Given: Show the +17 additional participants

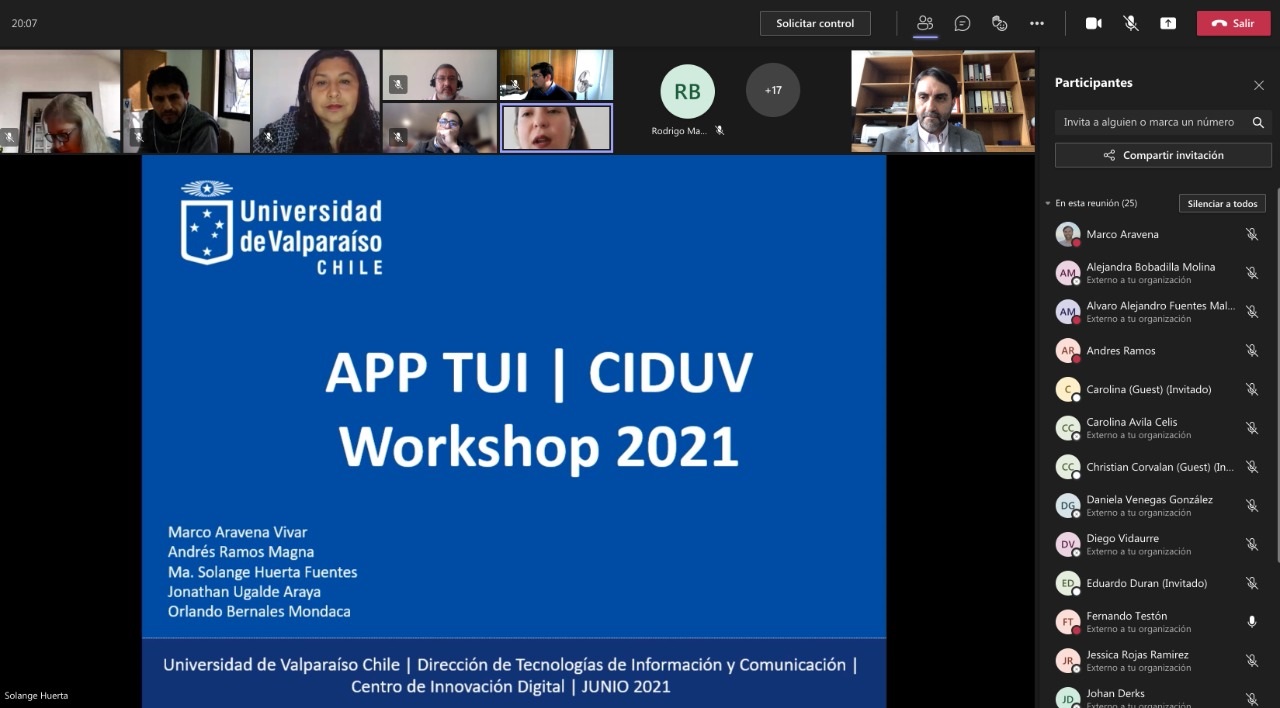Looking at the screenshot, I should click(773, 90).
